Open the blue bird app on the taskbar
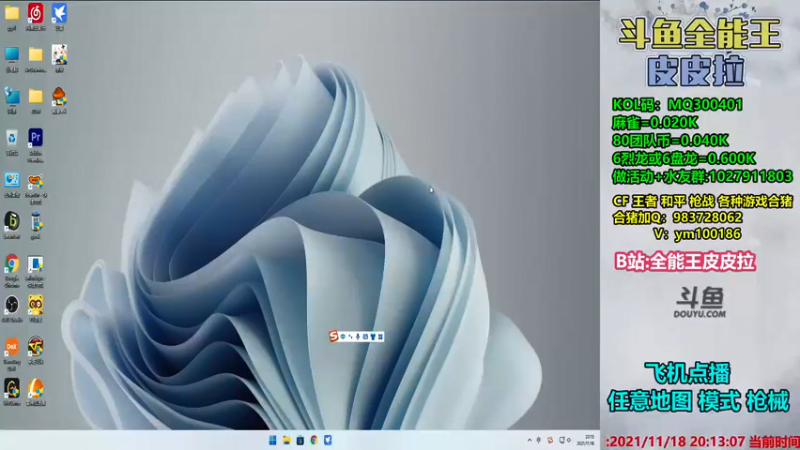Screen dimensions: 800x450 328,440
